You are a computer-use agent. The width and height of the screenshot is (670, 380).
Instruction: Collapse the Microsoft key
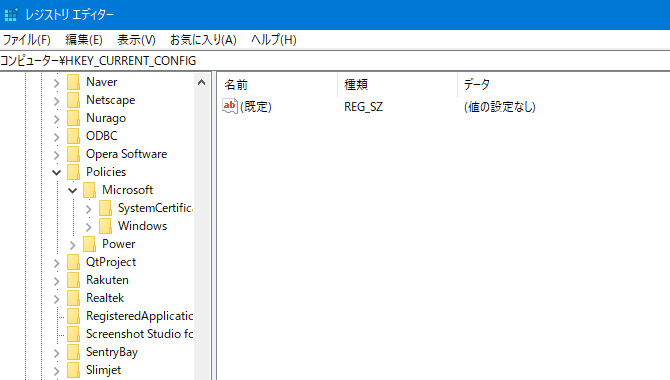[72, 191]
